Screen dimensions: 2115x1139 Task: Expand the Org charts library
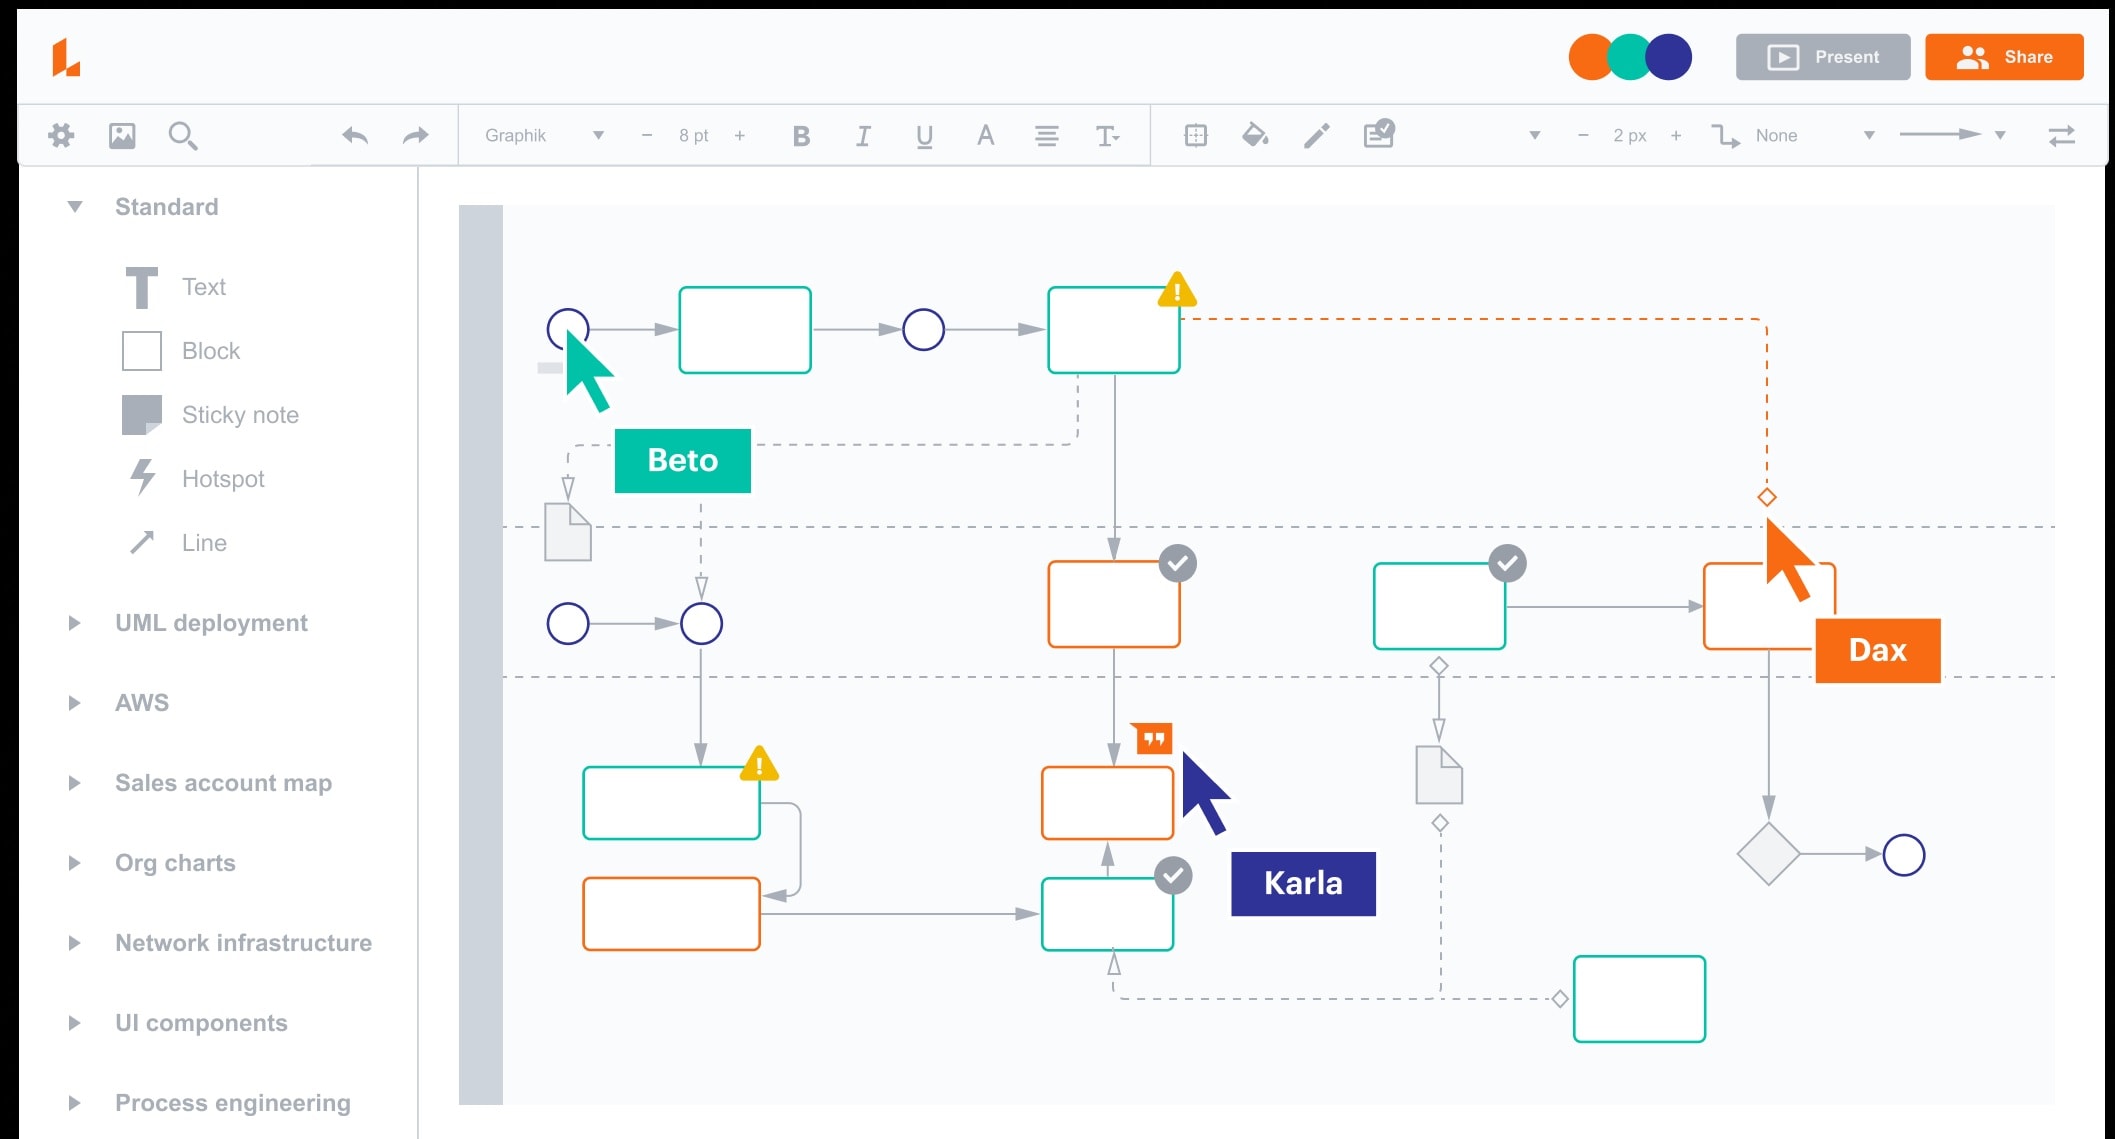(x=74, y=863)
